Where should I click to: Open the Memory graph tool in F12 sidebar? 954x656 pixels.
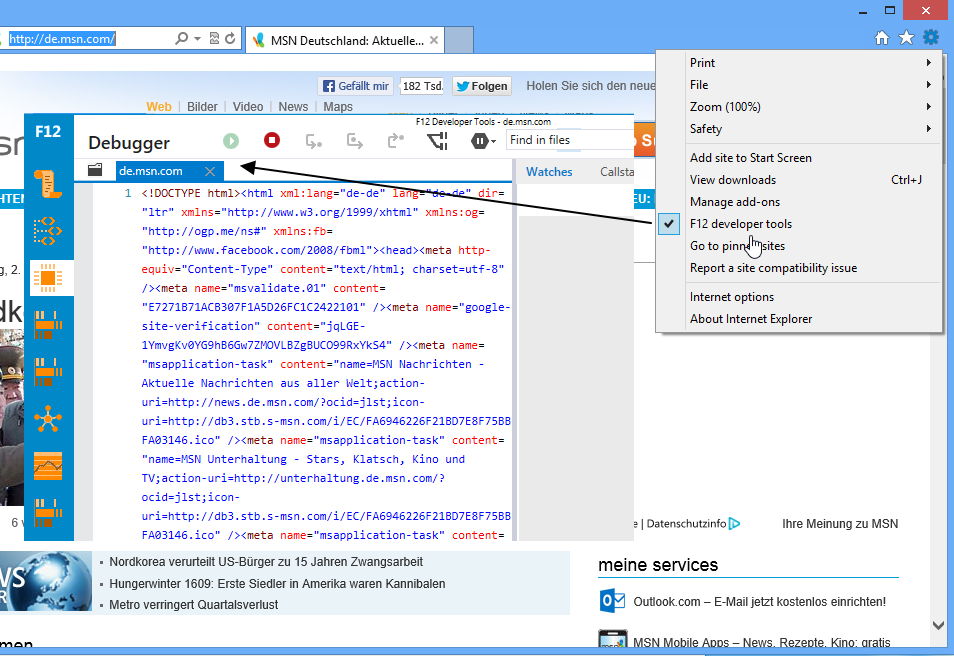coord(48,466)
